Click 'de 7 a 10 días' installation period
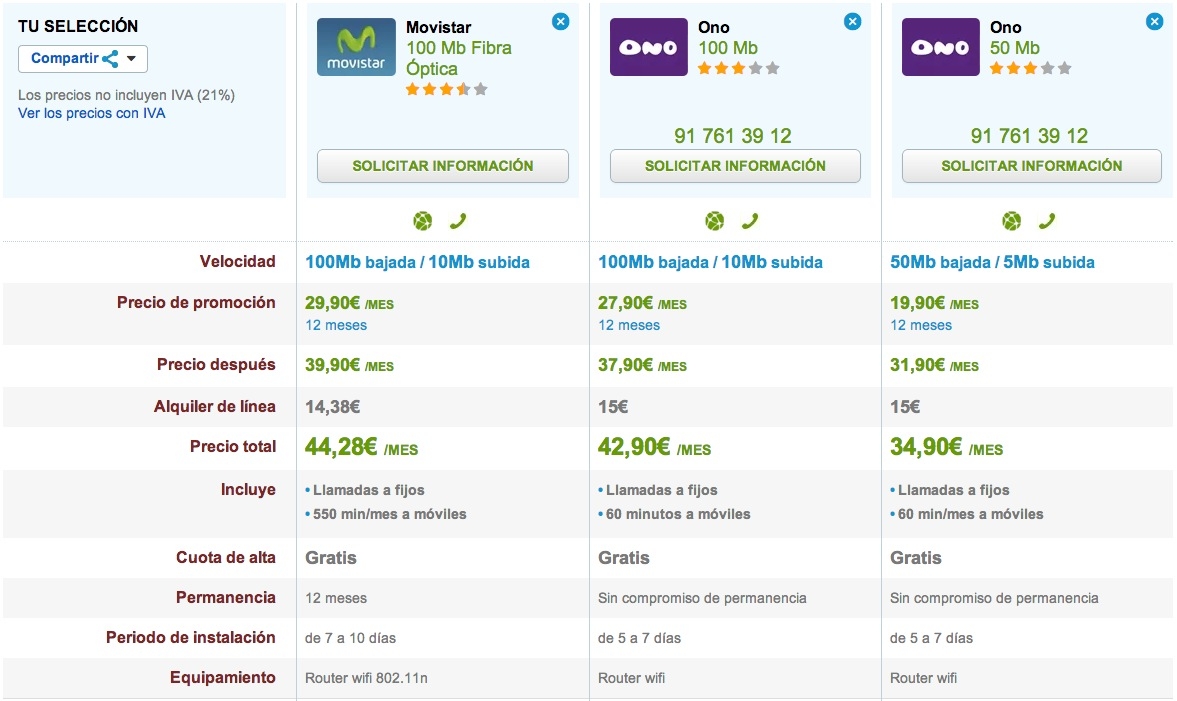Viewport: 1177px width, 701px height. (x=350, y=638)
